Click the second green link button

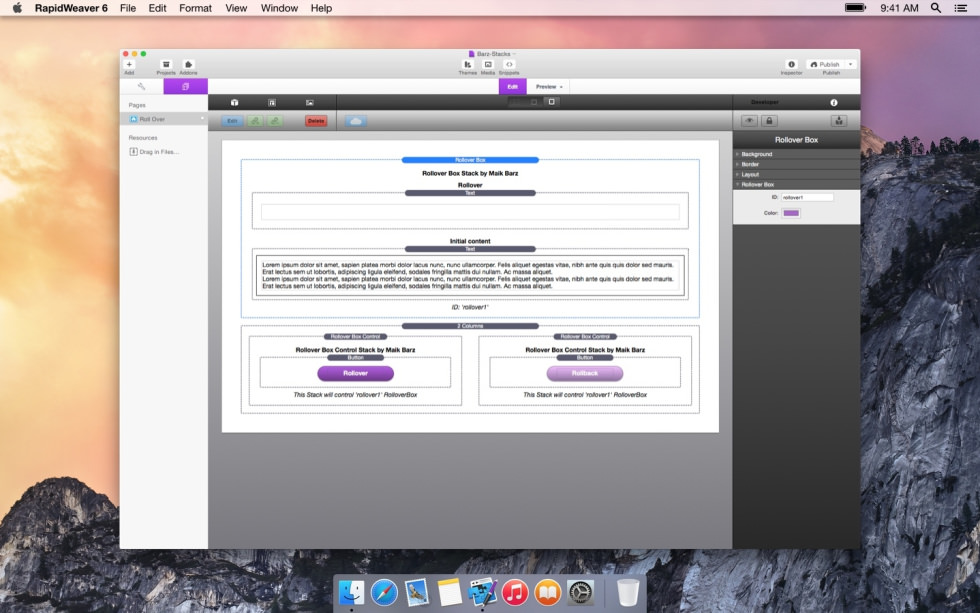pyautogui.click(x=275, y=121)
